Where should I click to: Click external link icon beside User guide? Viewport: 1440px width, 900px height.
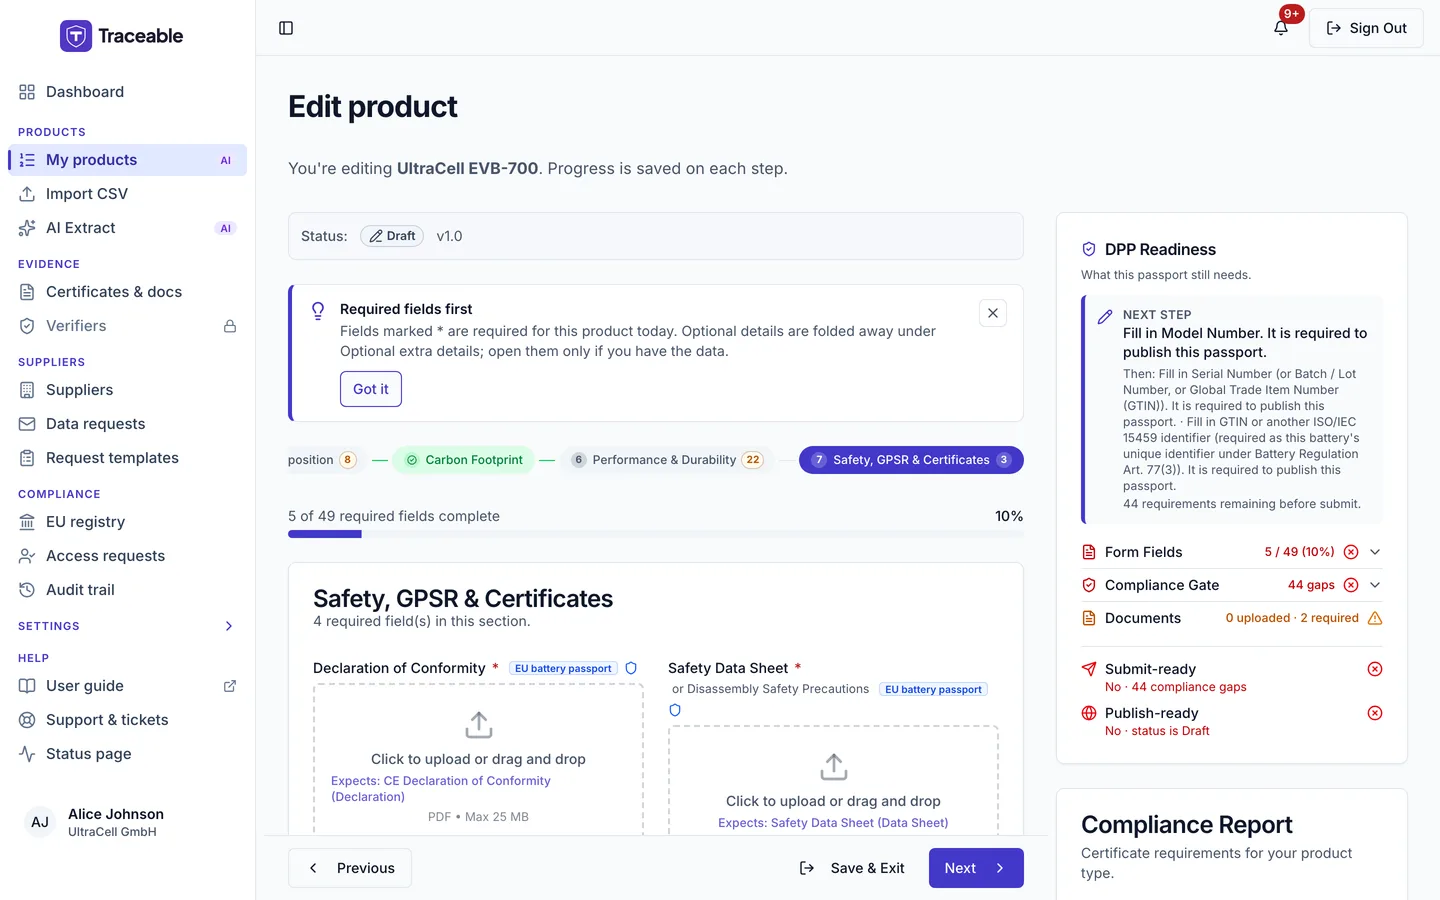(230, 686)
